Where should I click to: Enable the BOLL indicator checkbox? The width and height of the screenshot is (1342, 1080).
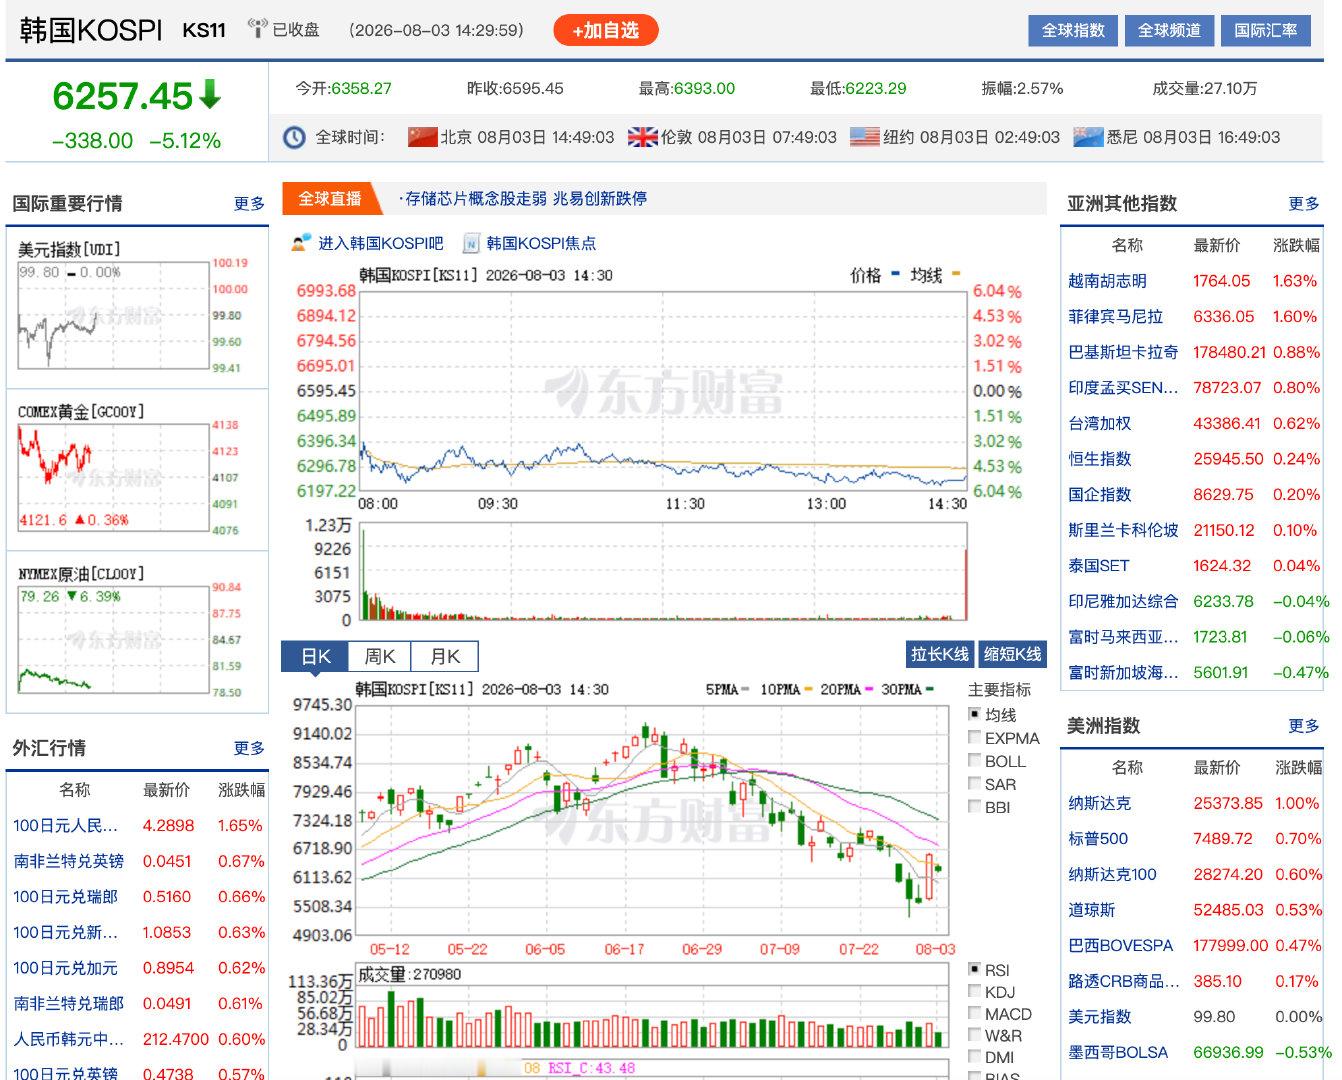974,760
